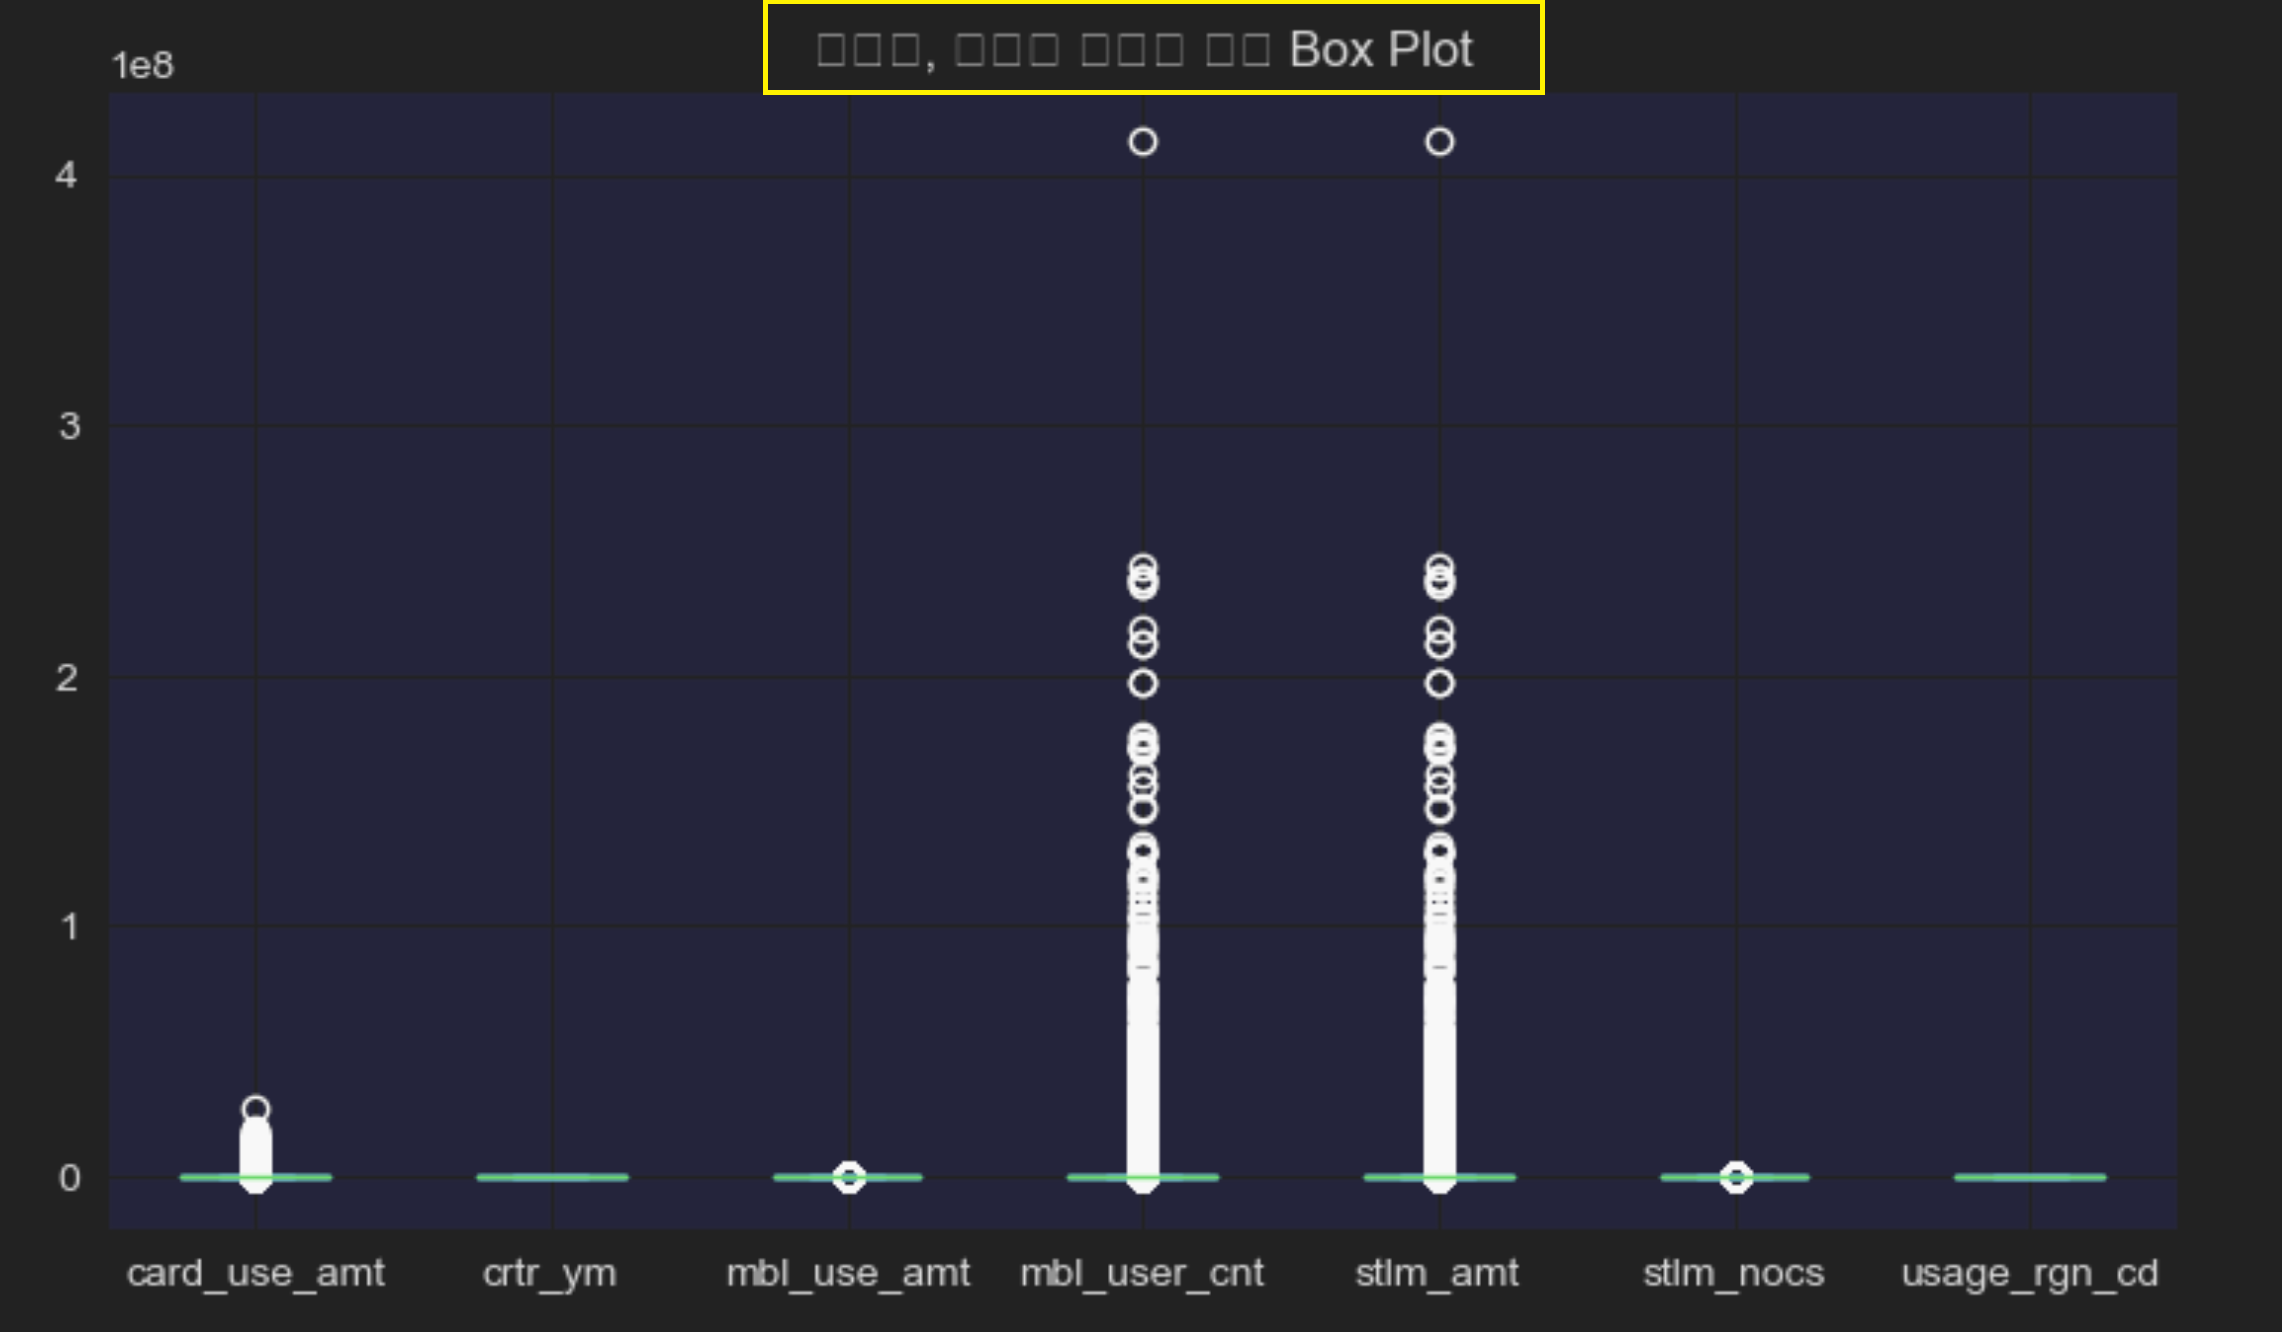
Task: Select the topmost outlier circle of mbl_user_cnt
Action: coord(1143,142)
